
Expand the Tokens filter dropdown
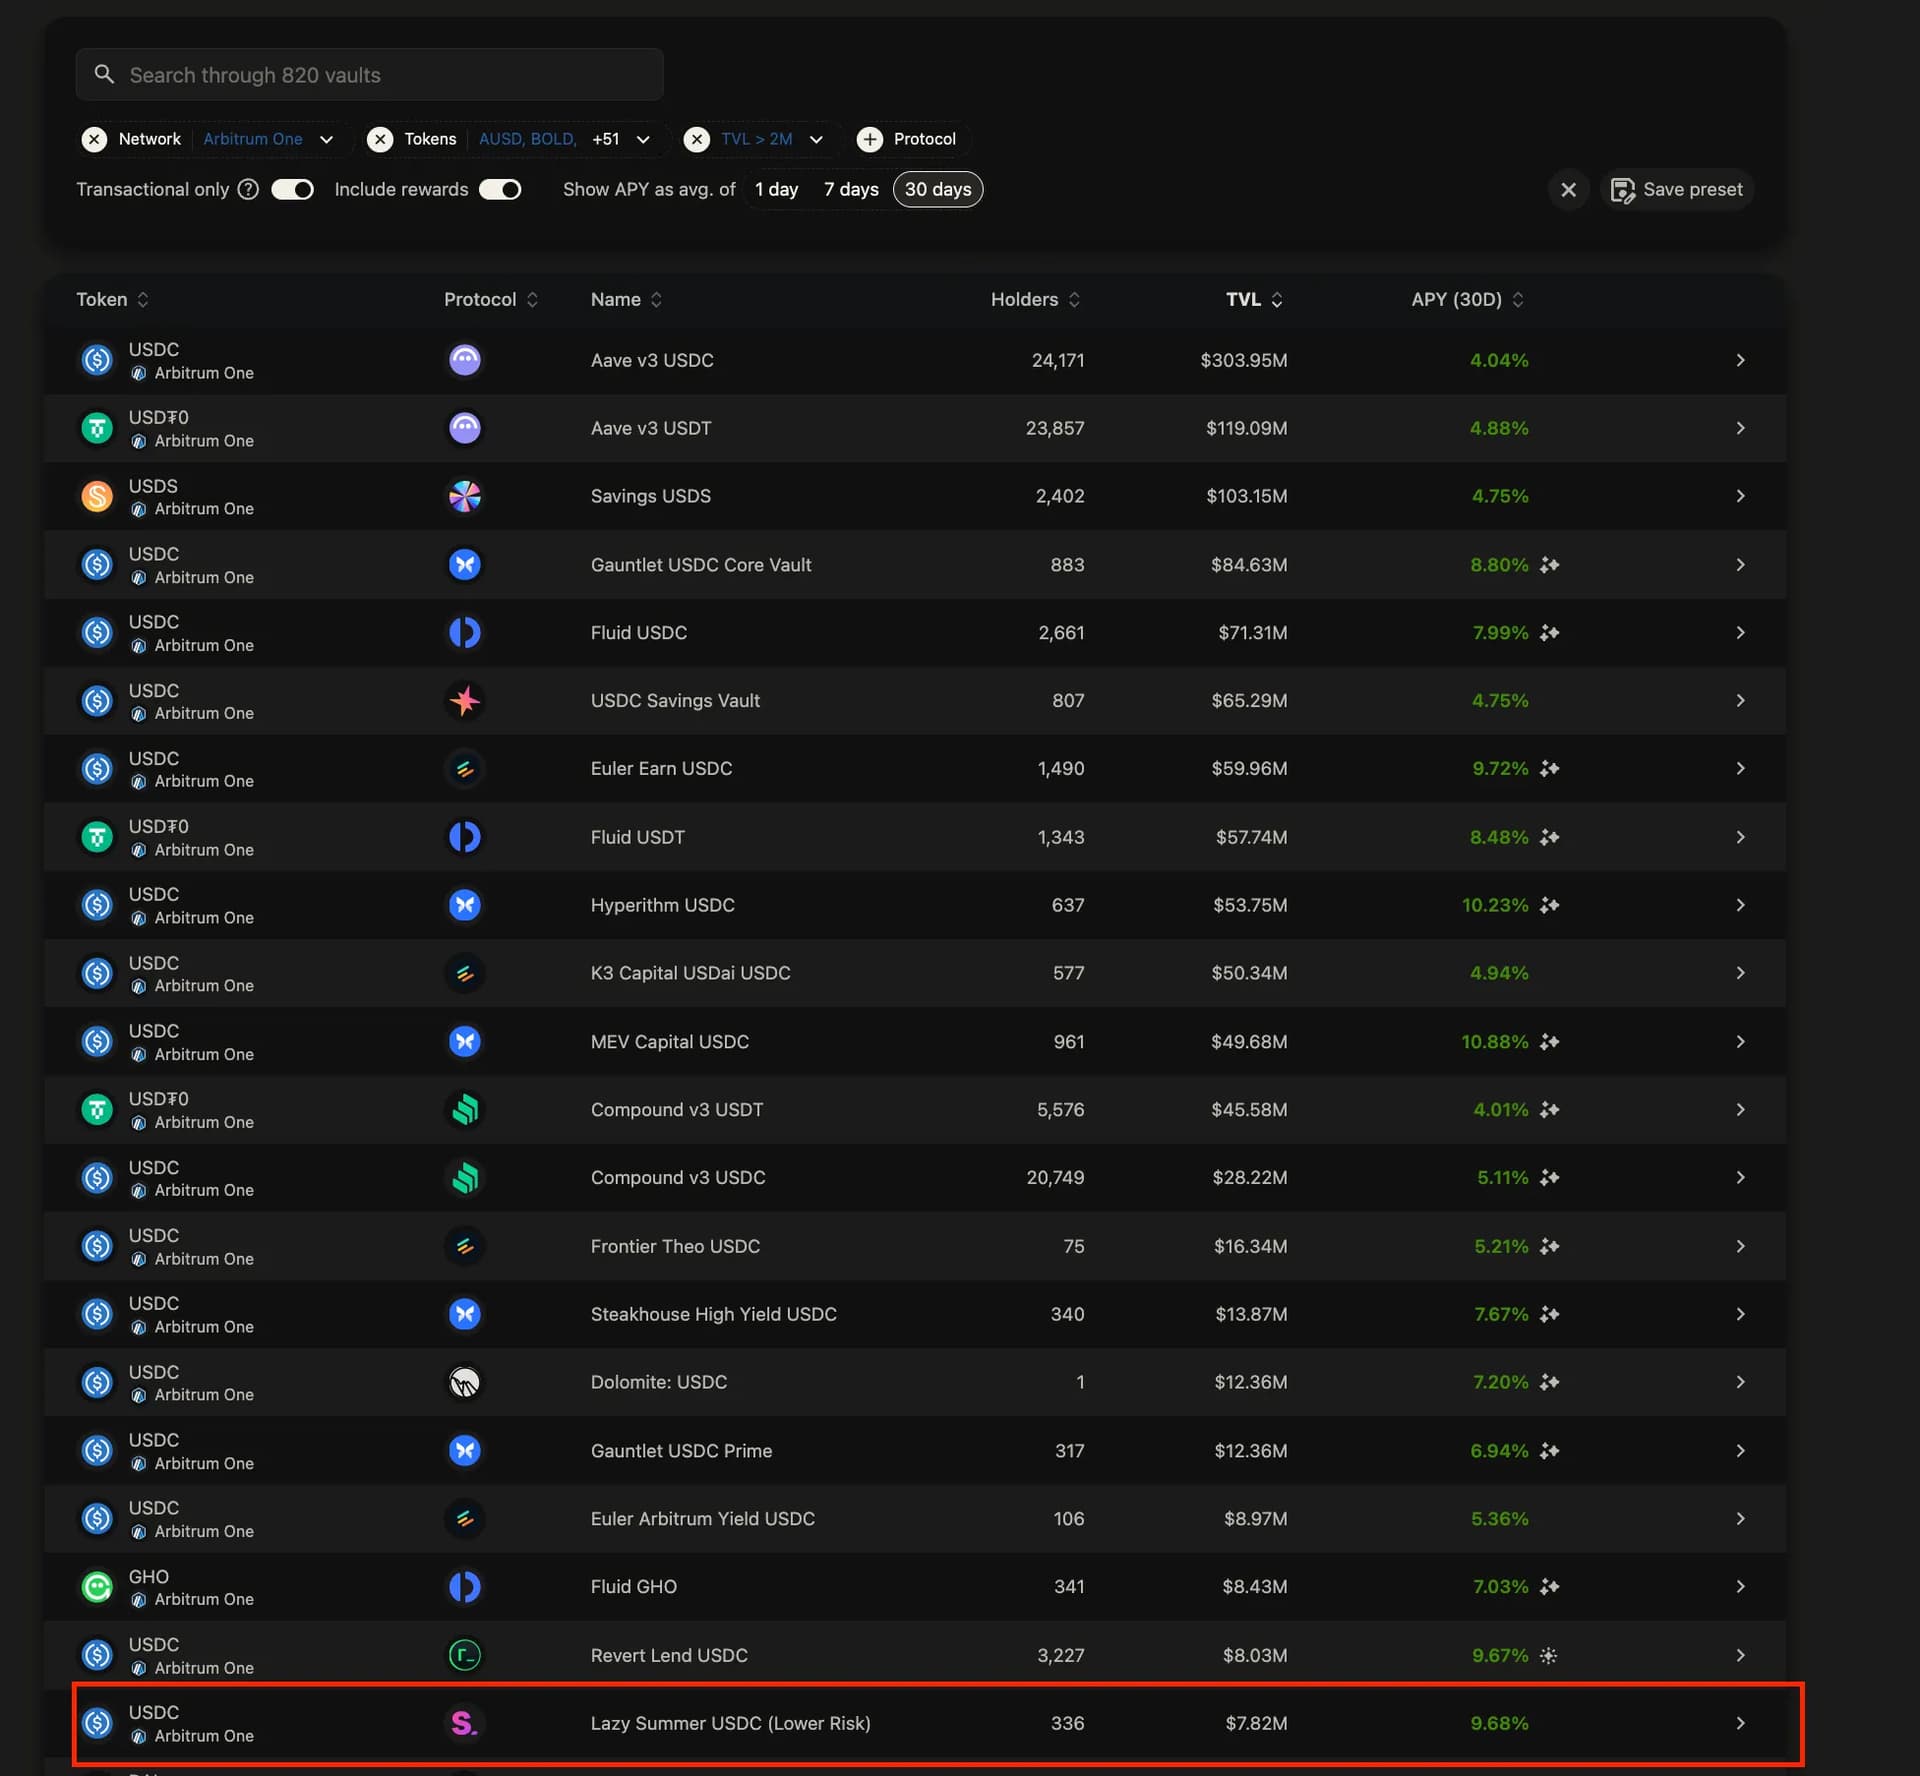(643, 139)
